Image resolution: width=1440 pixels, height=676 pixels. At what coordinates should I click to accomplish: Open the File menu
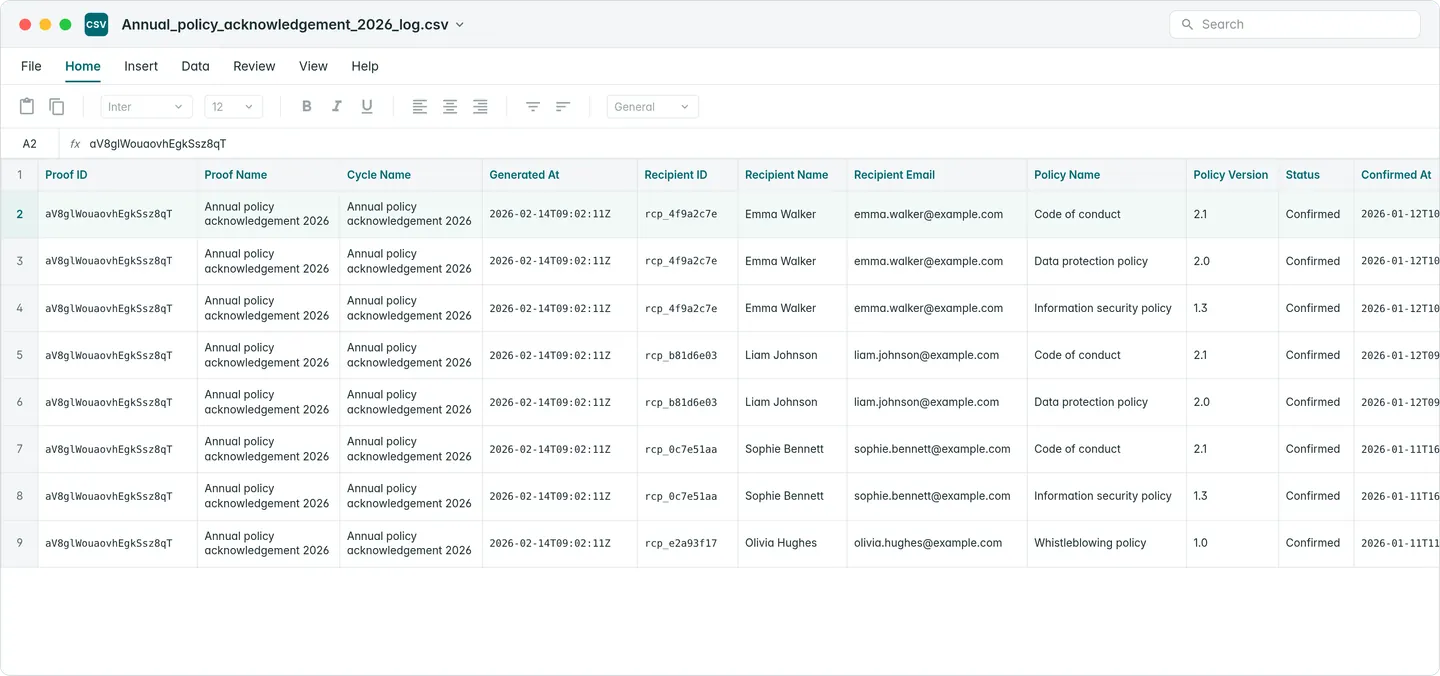[31, 66]
